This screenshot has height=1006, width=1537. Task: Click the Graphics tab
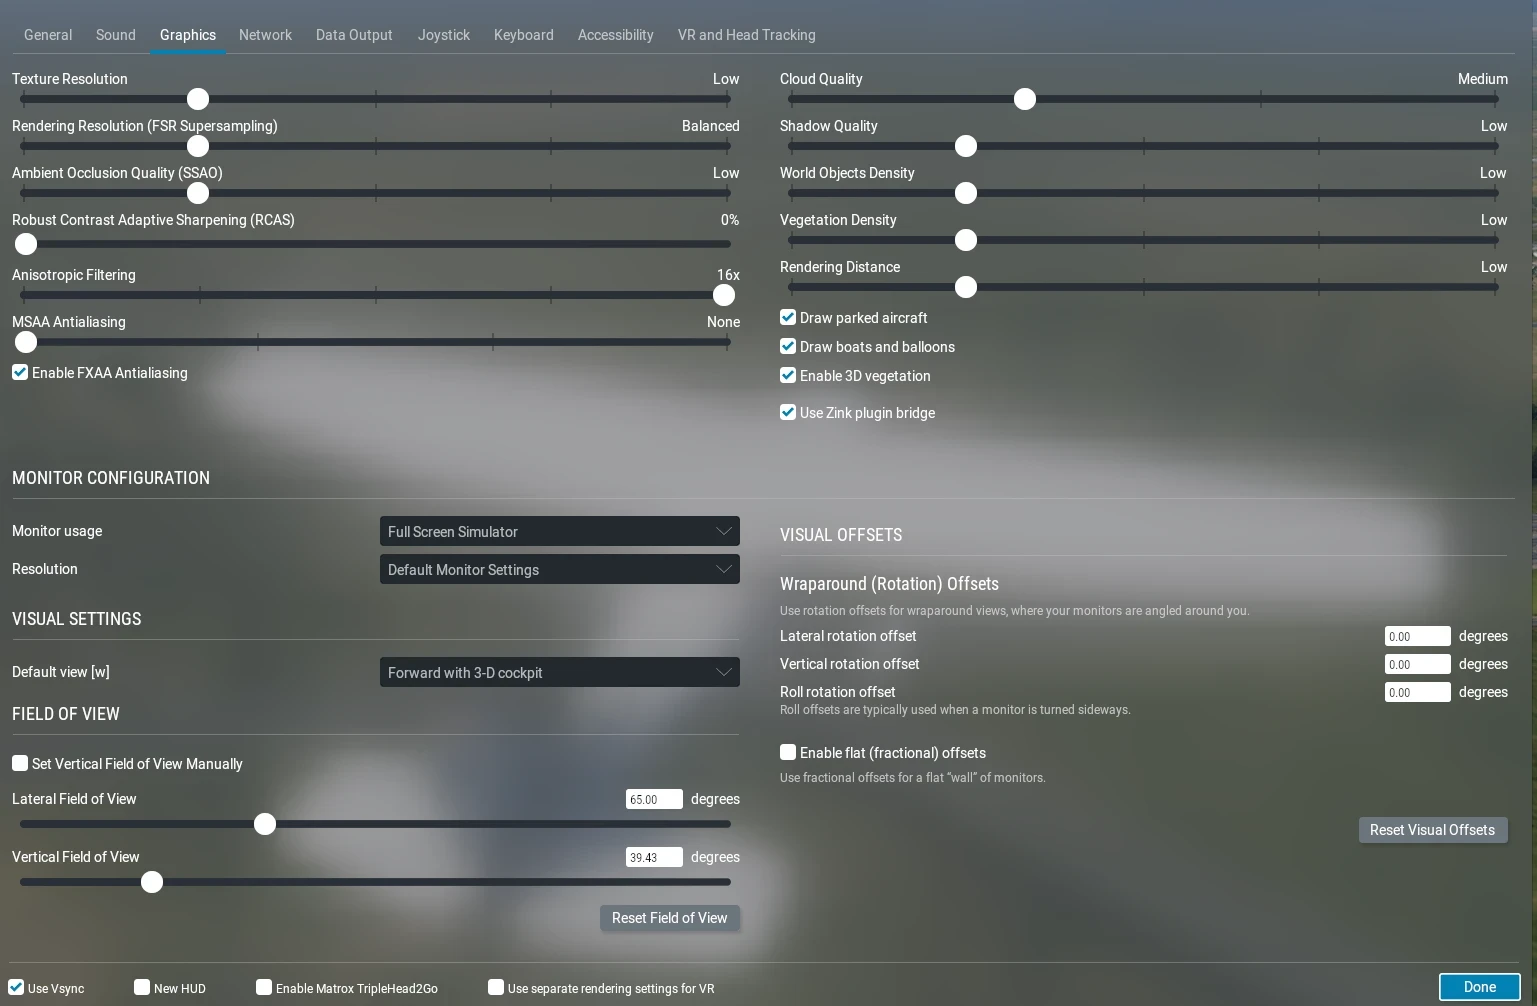coord(188,35)
